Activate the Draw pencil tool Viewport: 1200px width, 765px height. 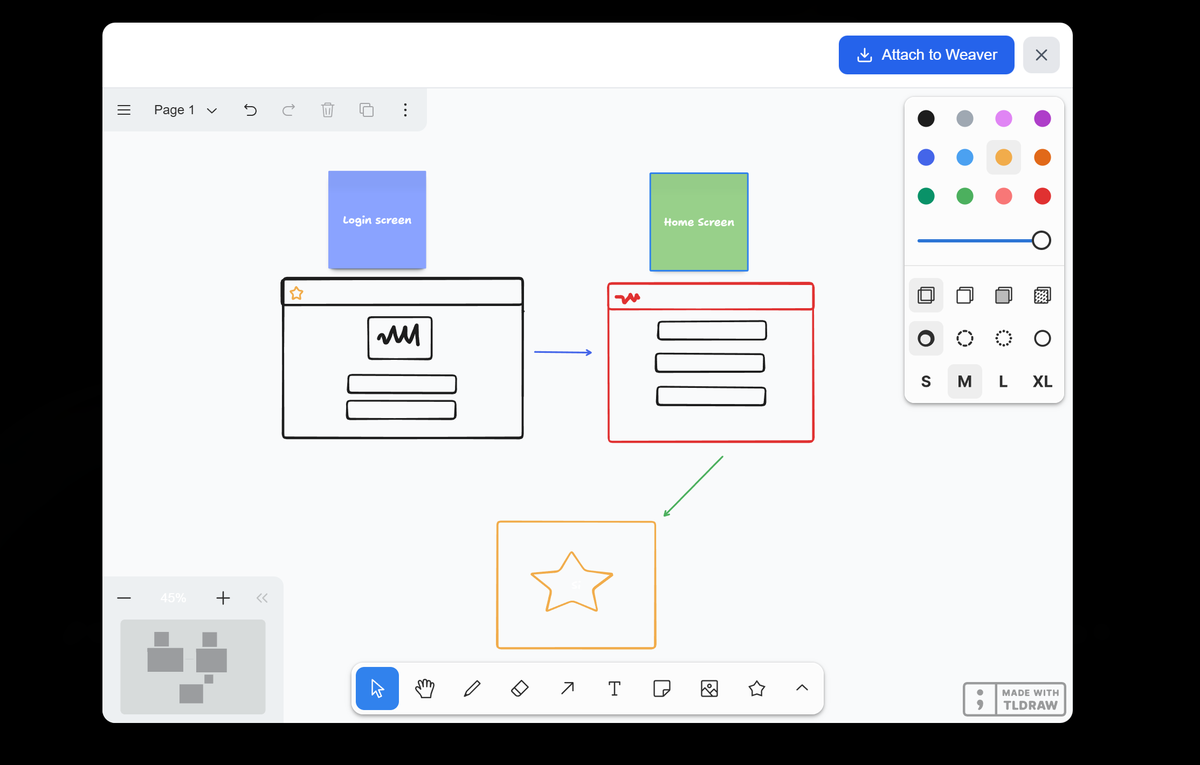472,688
